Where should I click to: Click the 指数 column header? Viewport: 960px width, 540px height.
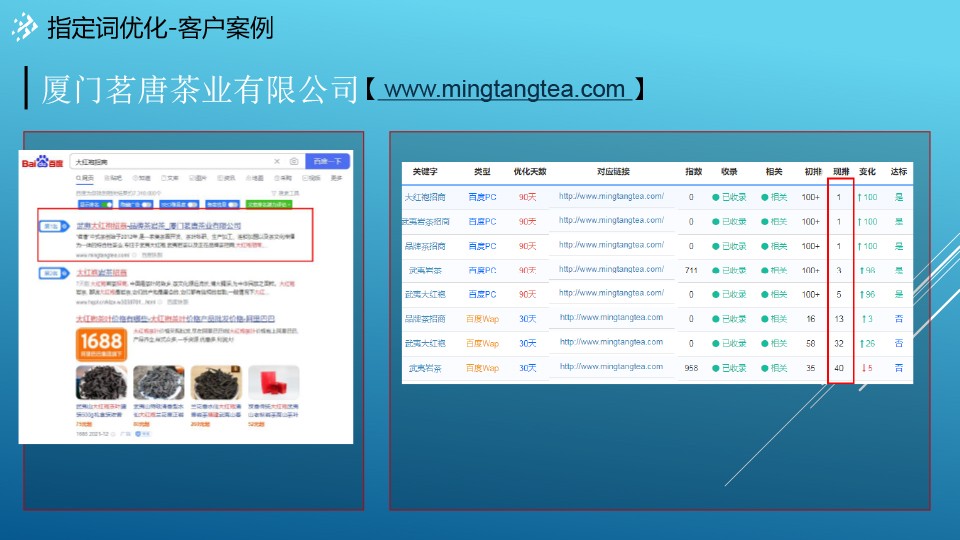693,172
